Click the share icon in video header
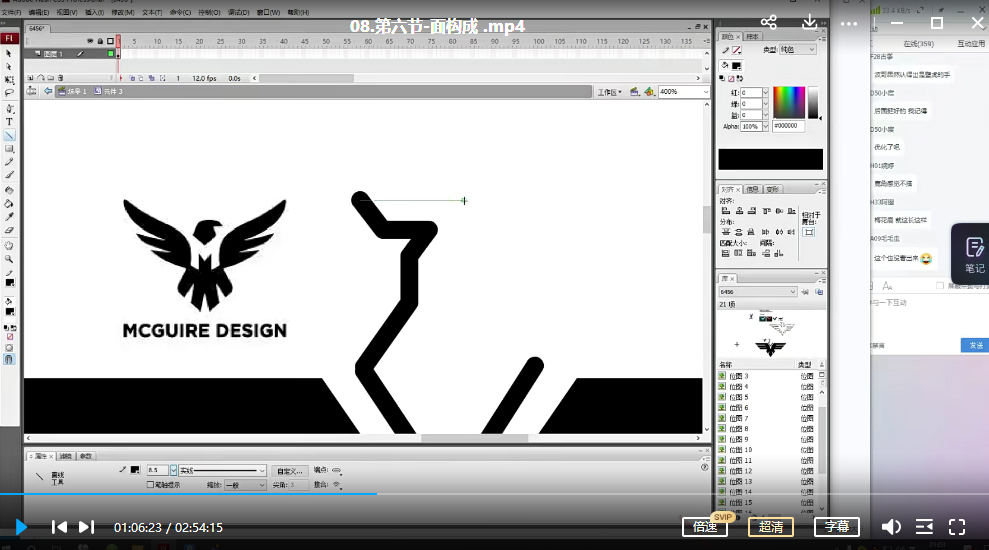This screenshot has width=989, height=550. 768,22
